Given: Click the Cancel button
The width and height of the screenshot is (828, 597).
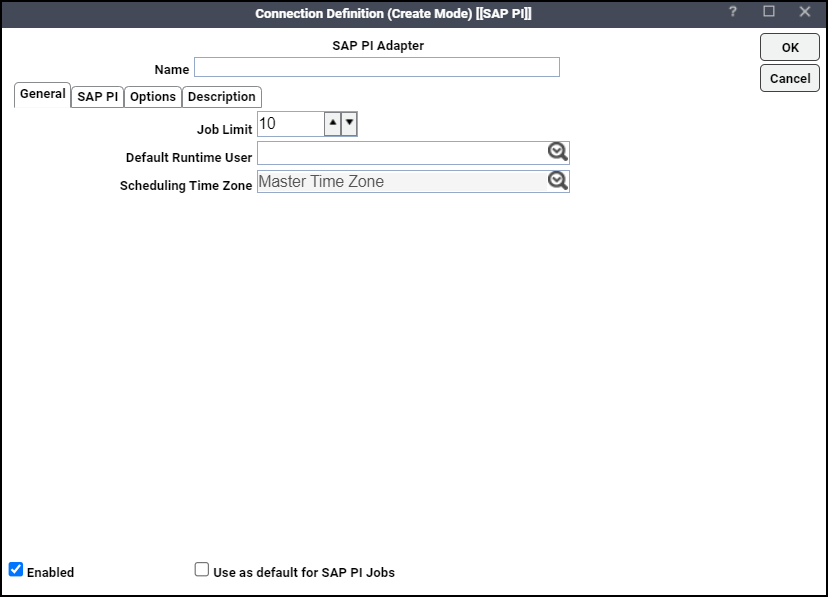Looking at the screenshot, I should (790, 78).
